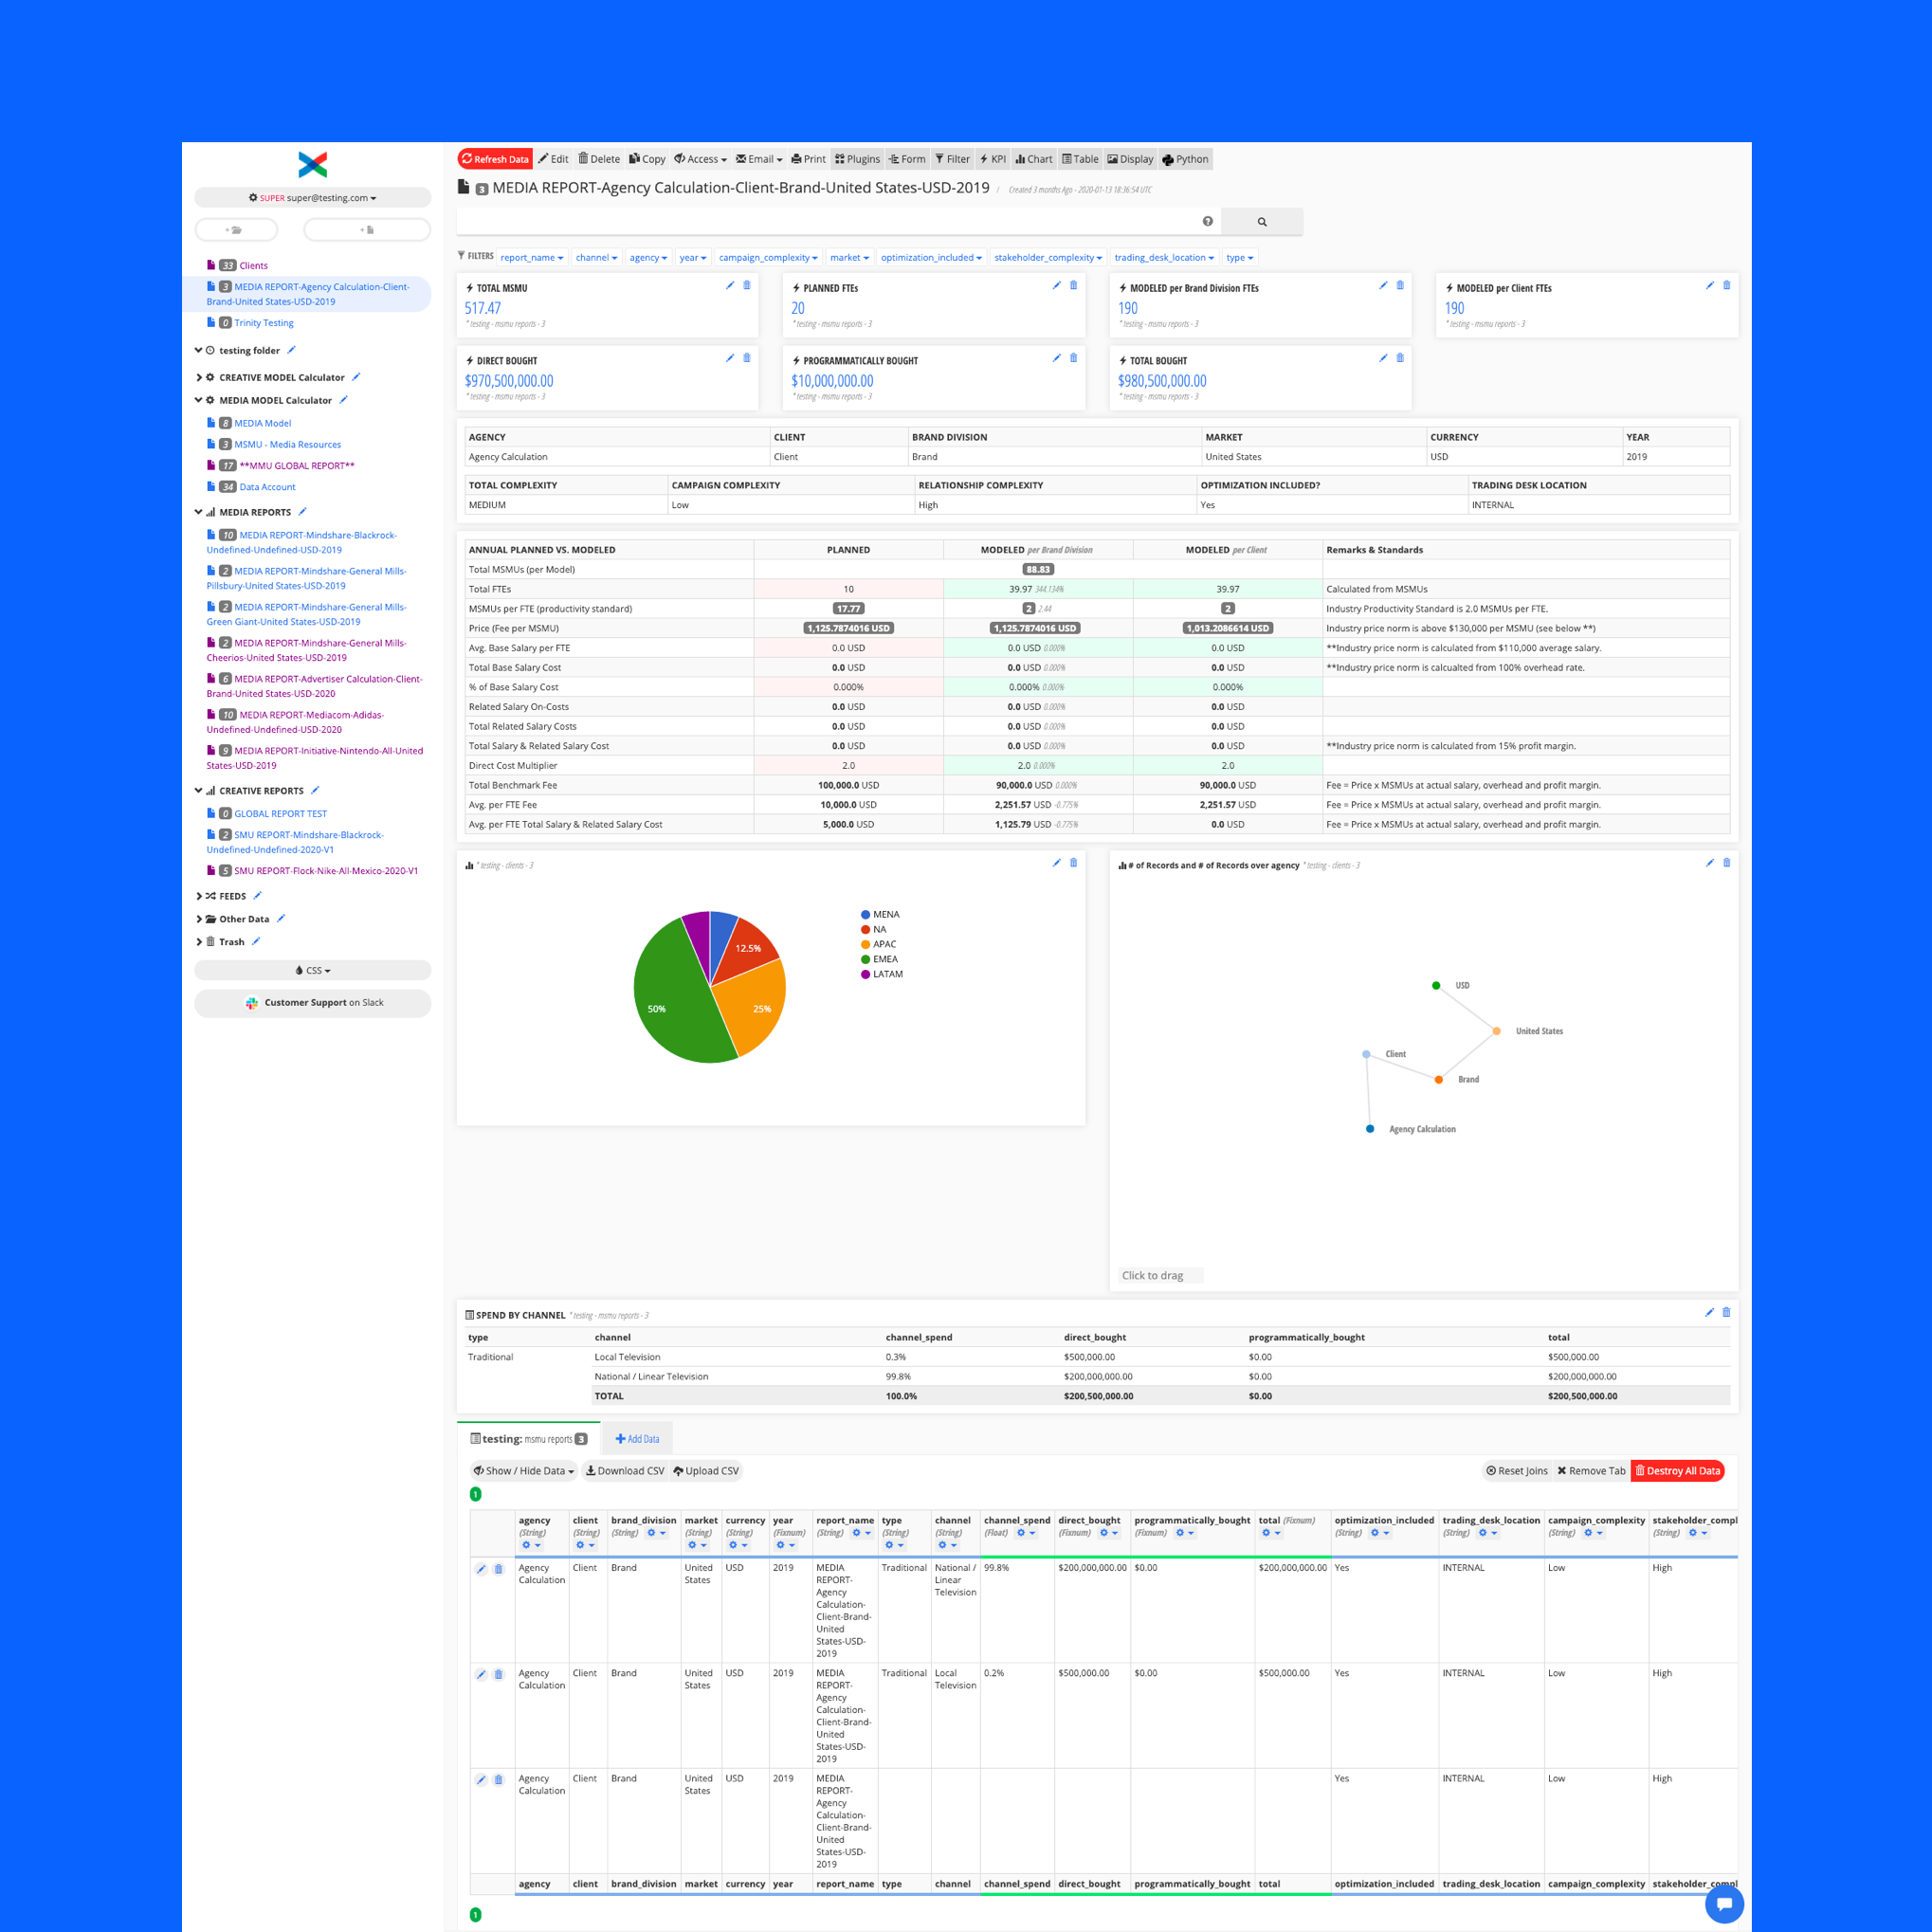Viewport: 1932px width, 1932px height.
Task: Open the CSS dropdown in sidebar
Action: tap(313, 971)
